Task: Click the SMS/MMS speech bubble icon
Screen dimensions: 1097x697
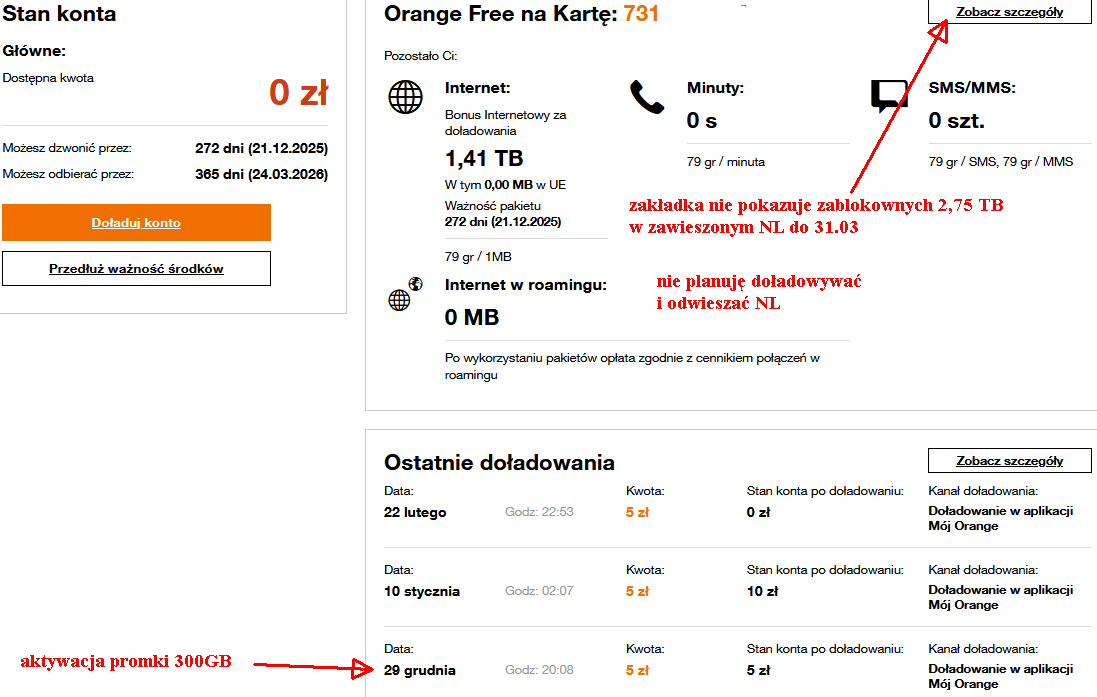Action: (x=889, y=97)
